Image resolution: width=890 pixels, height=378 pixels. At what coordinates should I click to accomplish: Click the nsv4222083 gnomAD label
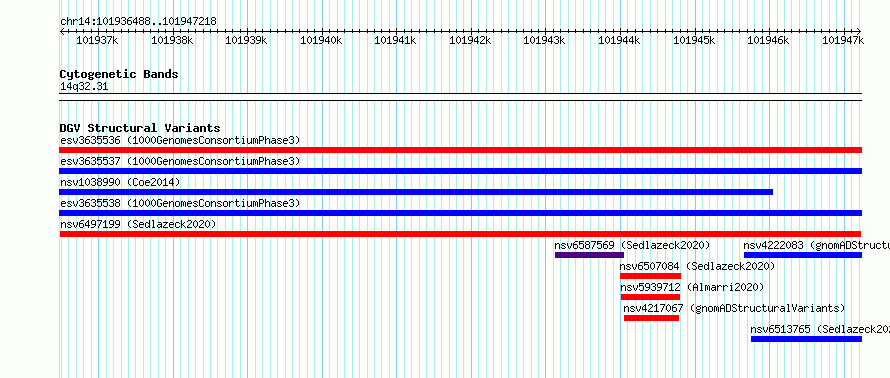816,245
